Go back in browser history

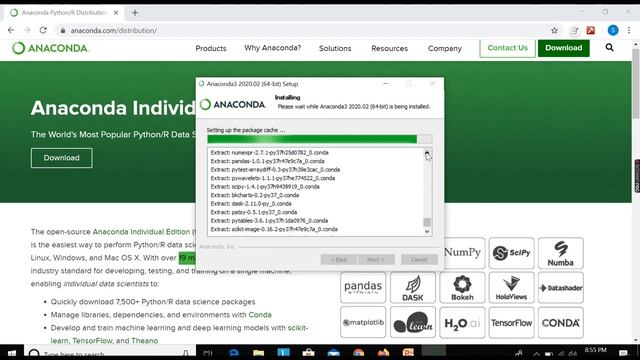(11, 30)
